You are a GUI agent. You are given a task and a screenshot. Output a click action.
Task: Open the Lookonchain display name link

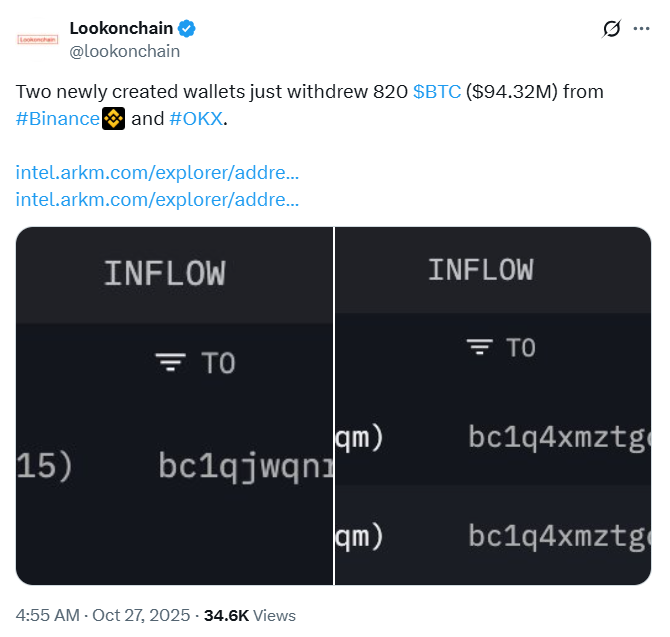pos(120,28)
